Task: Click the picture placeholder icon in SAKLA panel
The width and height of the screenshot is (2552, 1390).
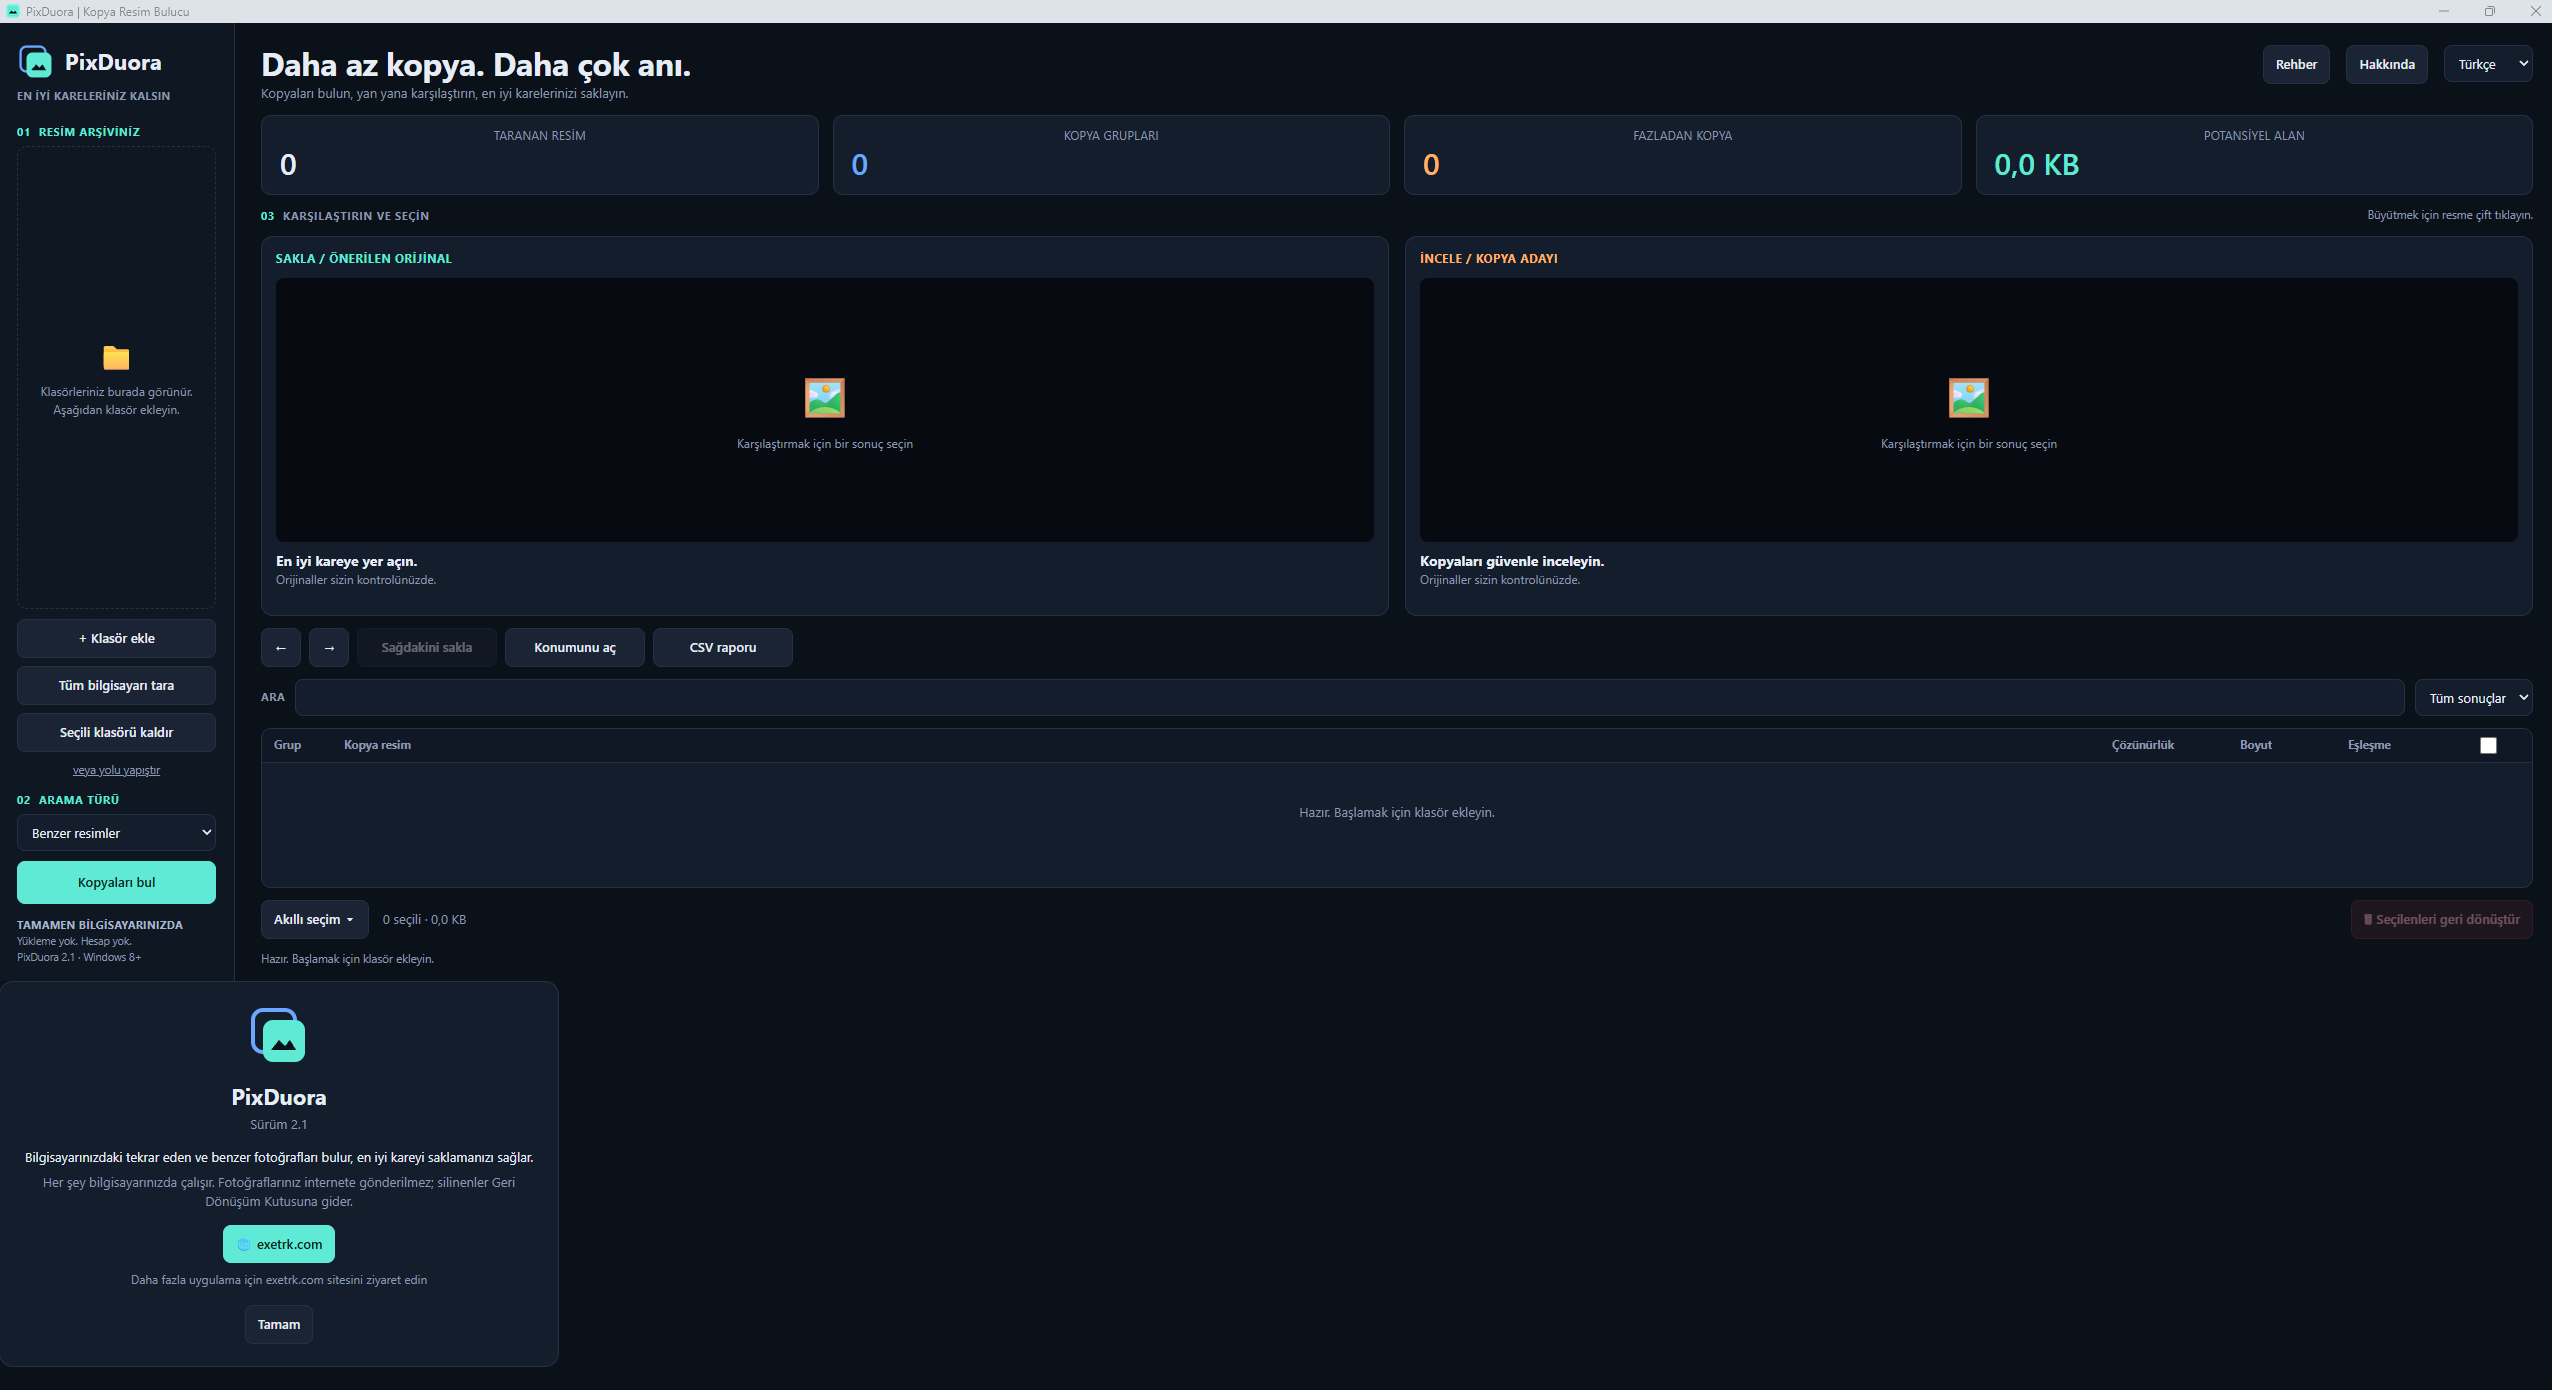Action: [824, 398]
